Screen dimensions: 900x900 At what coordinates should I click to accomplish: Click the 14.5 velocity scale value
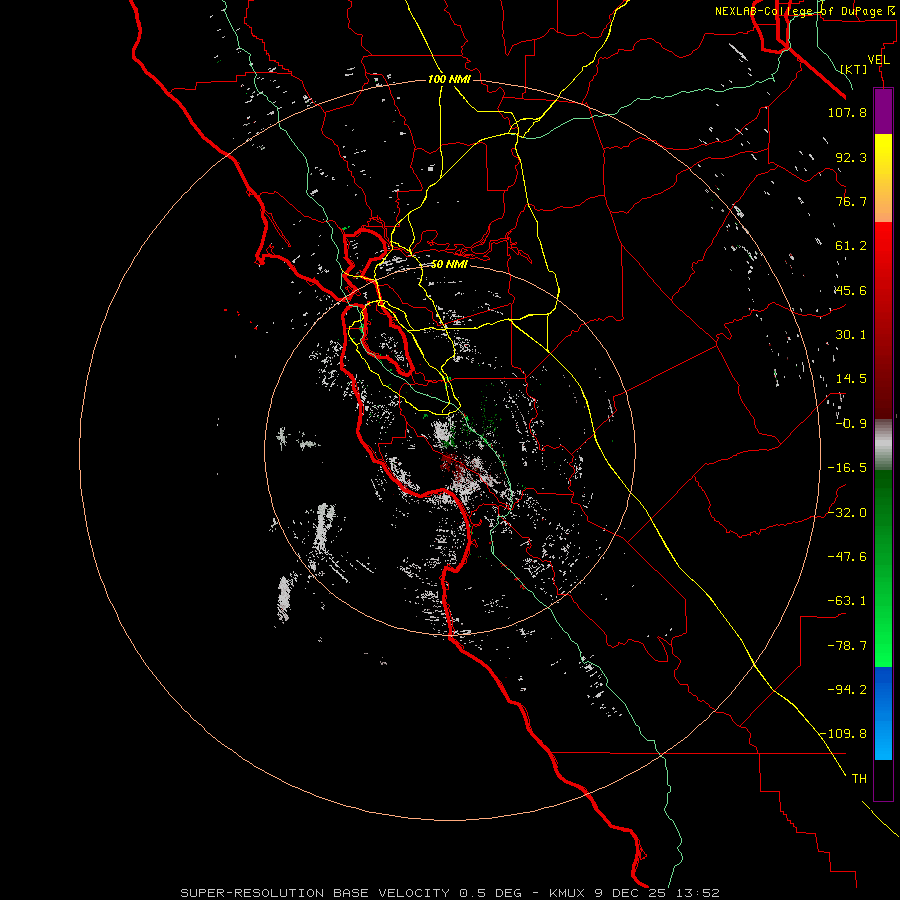851,379
